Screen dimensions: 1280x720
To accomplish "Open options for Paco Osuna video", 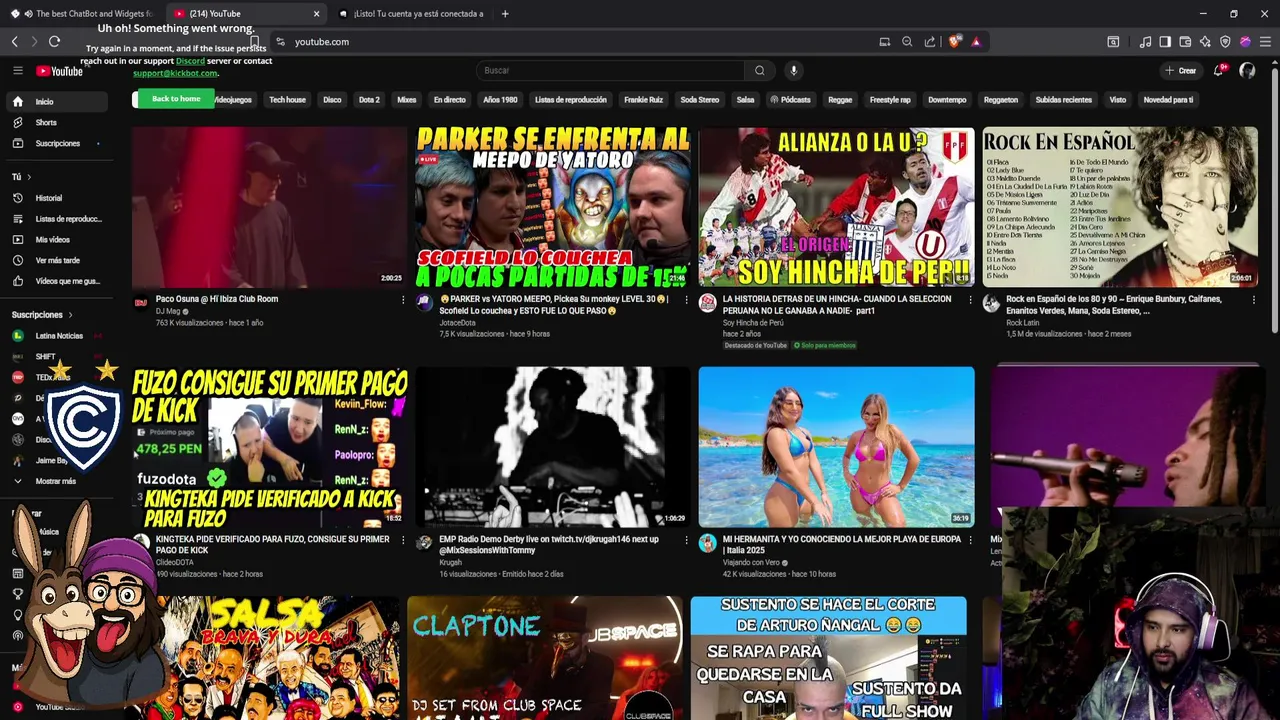I will click(403, 299).
